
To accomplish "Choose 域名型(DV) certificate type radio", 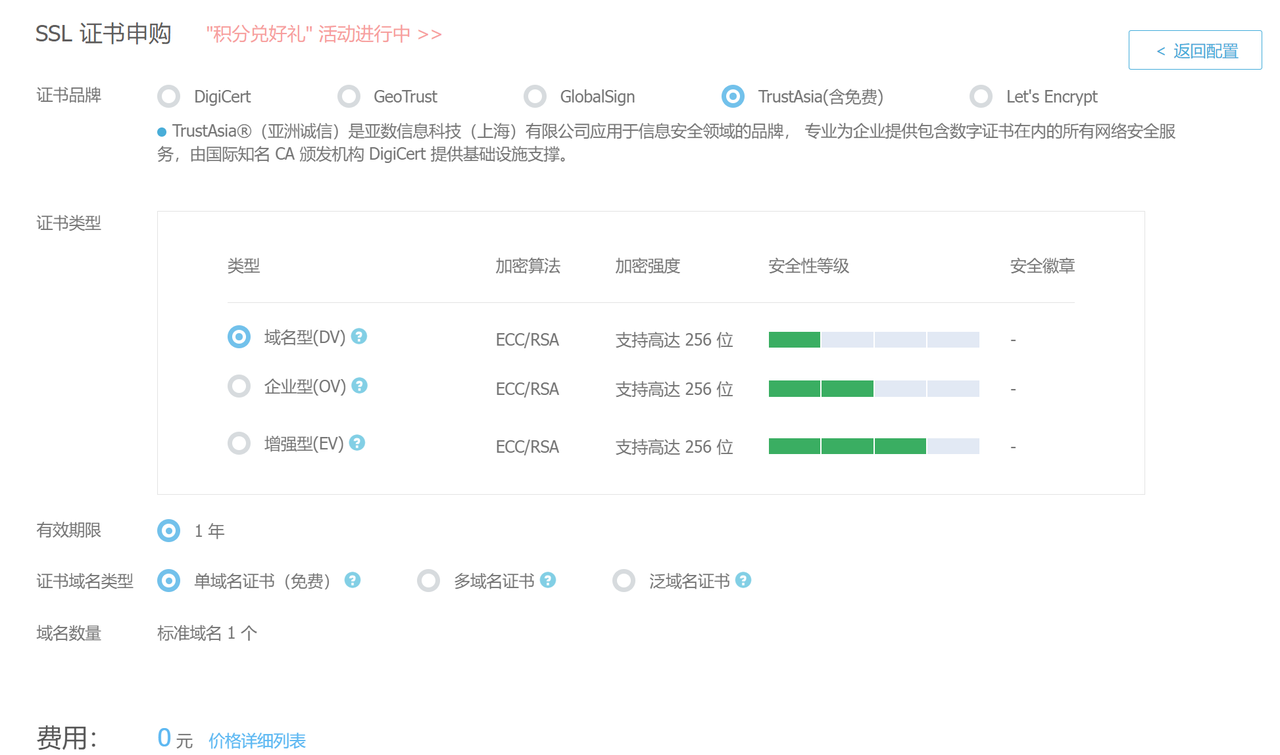I will (x=239, y=337).
